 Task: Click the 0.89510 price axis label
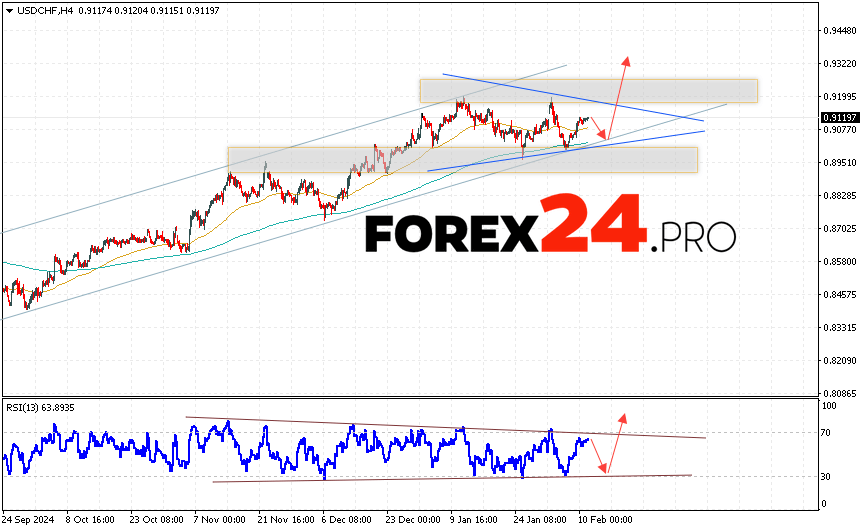click(838, 162)
